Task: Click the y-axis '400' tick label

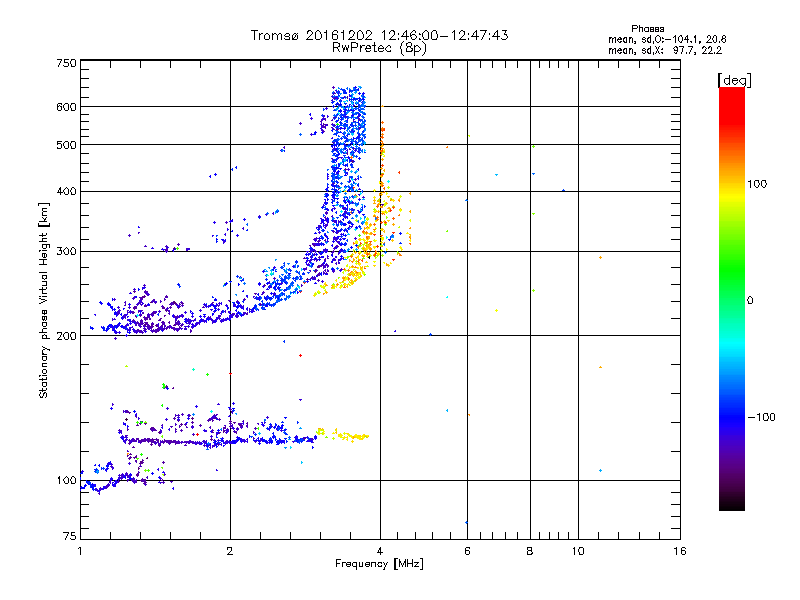Action: [x=66, y=191]
